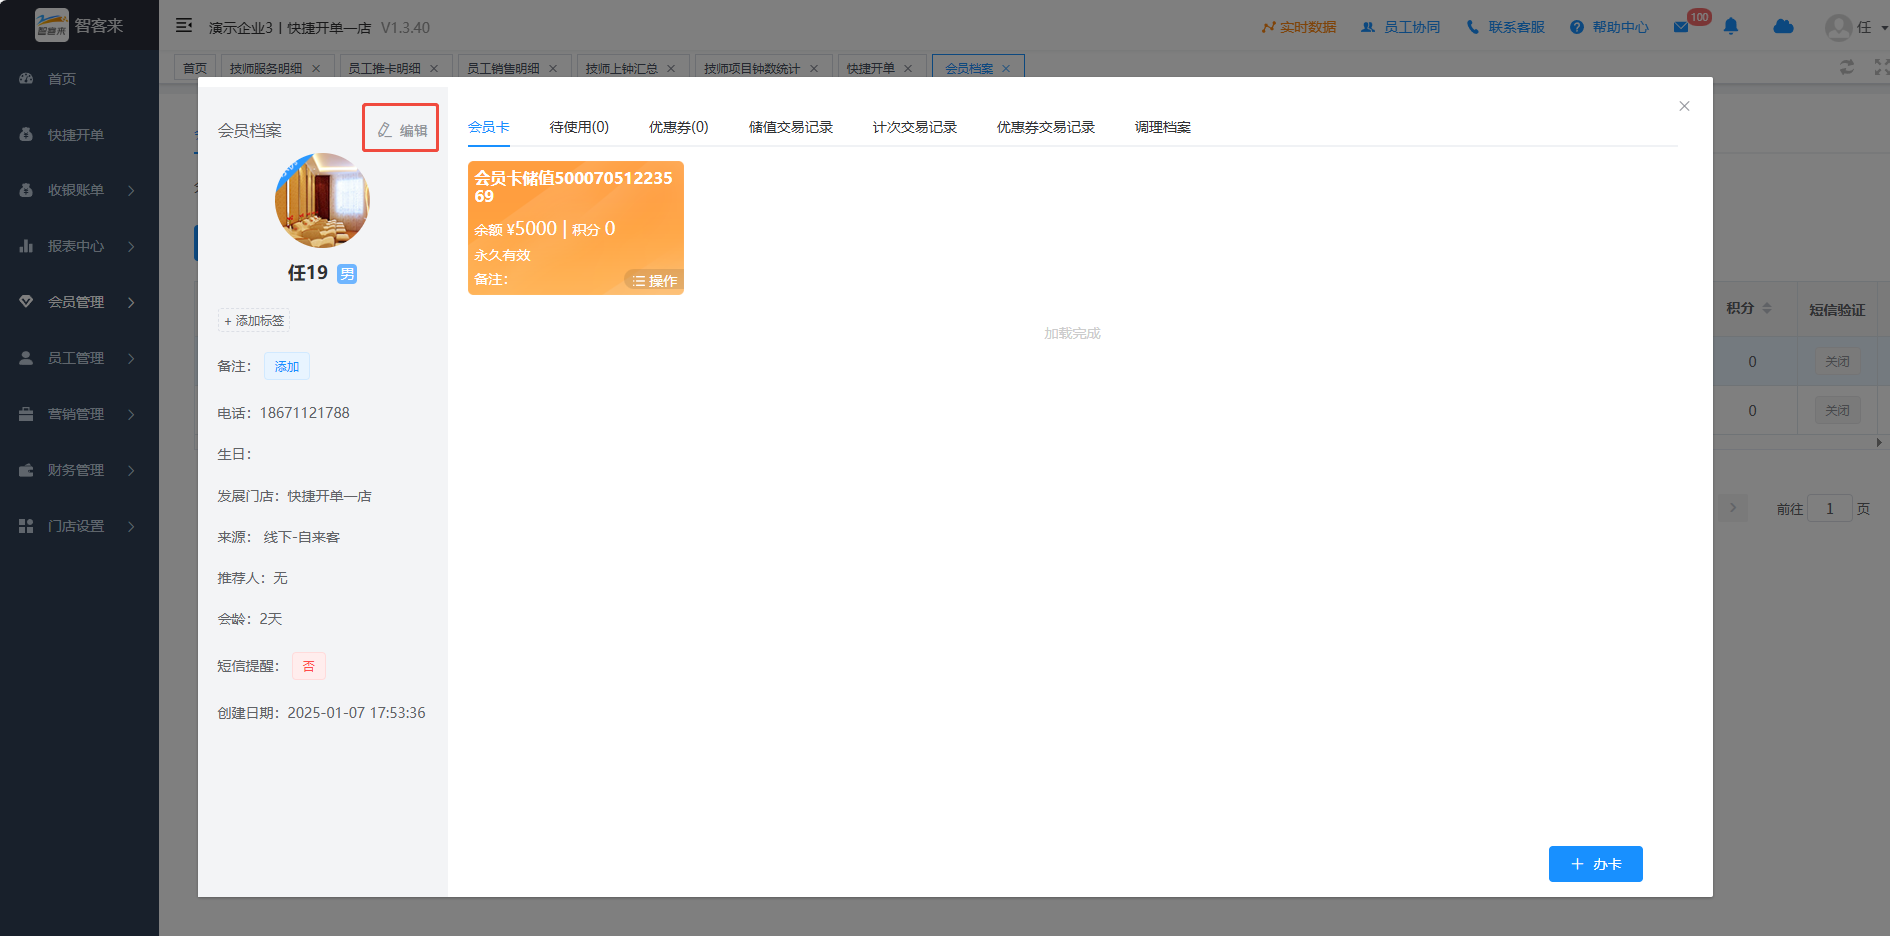Expand 财务管理 sidebar menu
Image resolution: width=1890 pixels, height=936 pixels.
coord(79,470)
